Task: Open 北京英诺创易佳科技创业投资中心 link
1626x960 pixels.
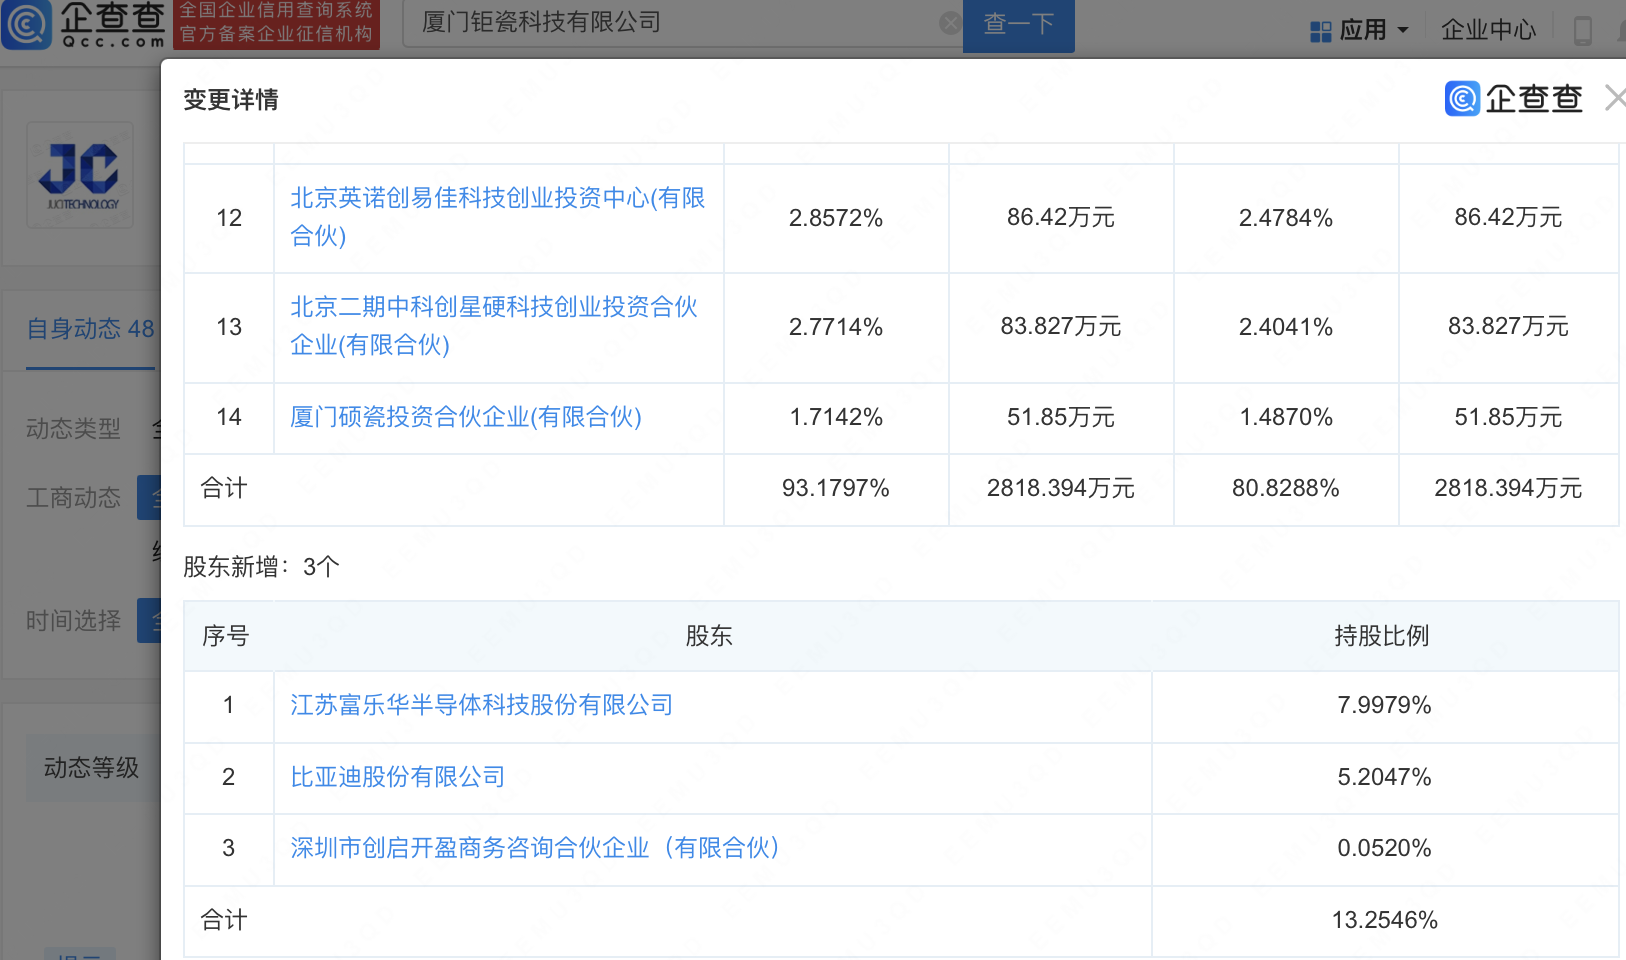Action: (498, 217)
